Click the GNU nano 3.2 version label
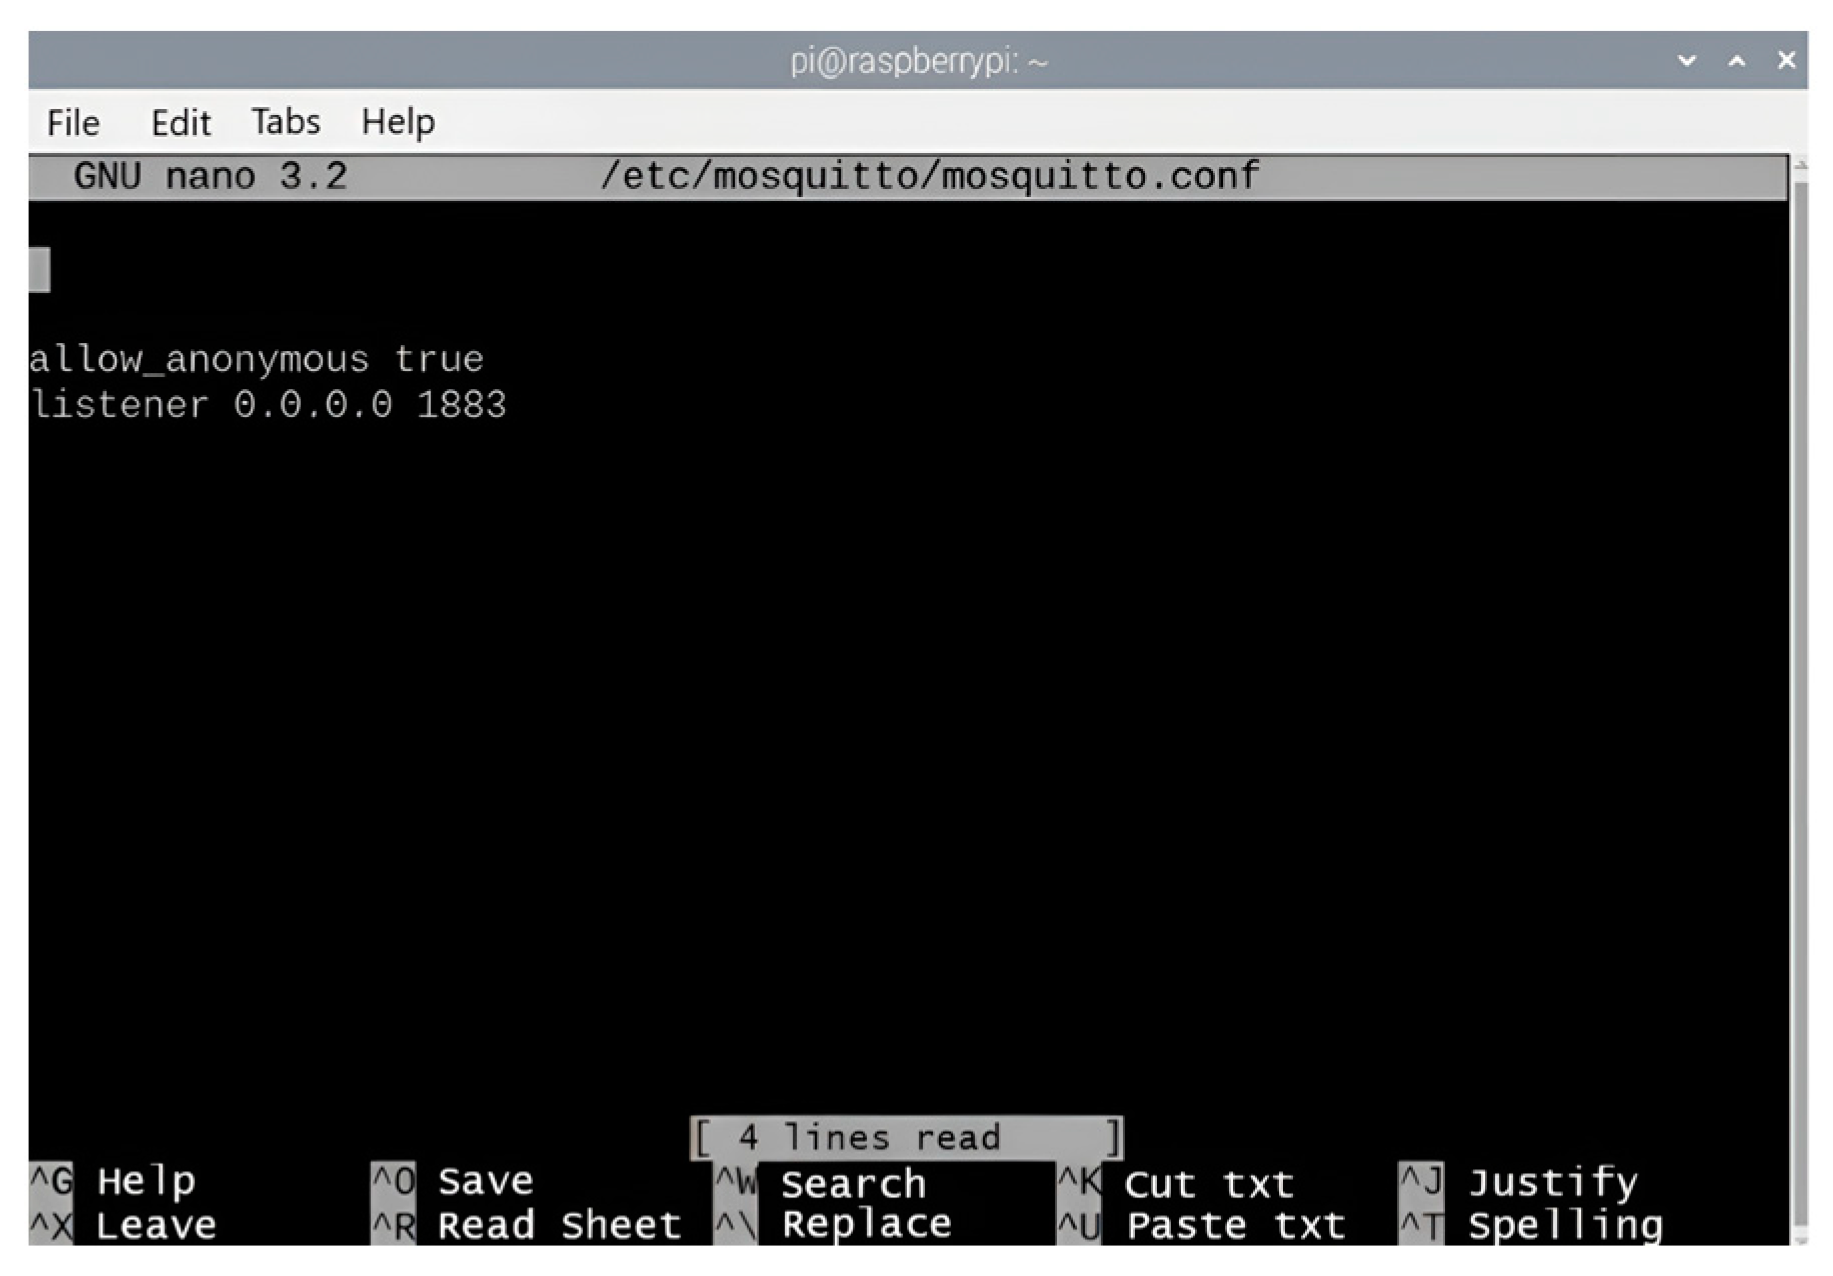 210,176
